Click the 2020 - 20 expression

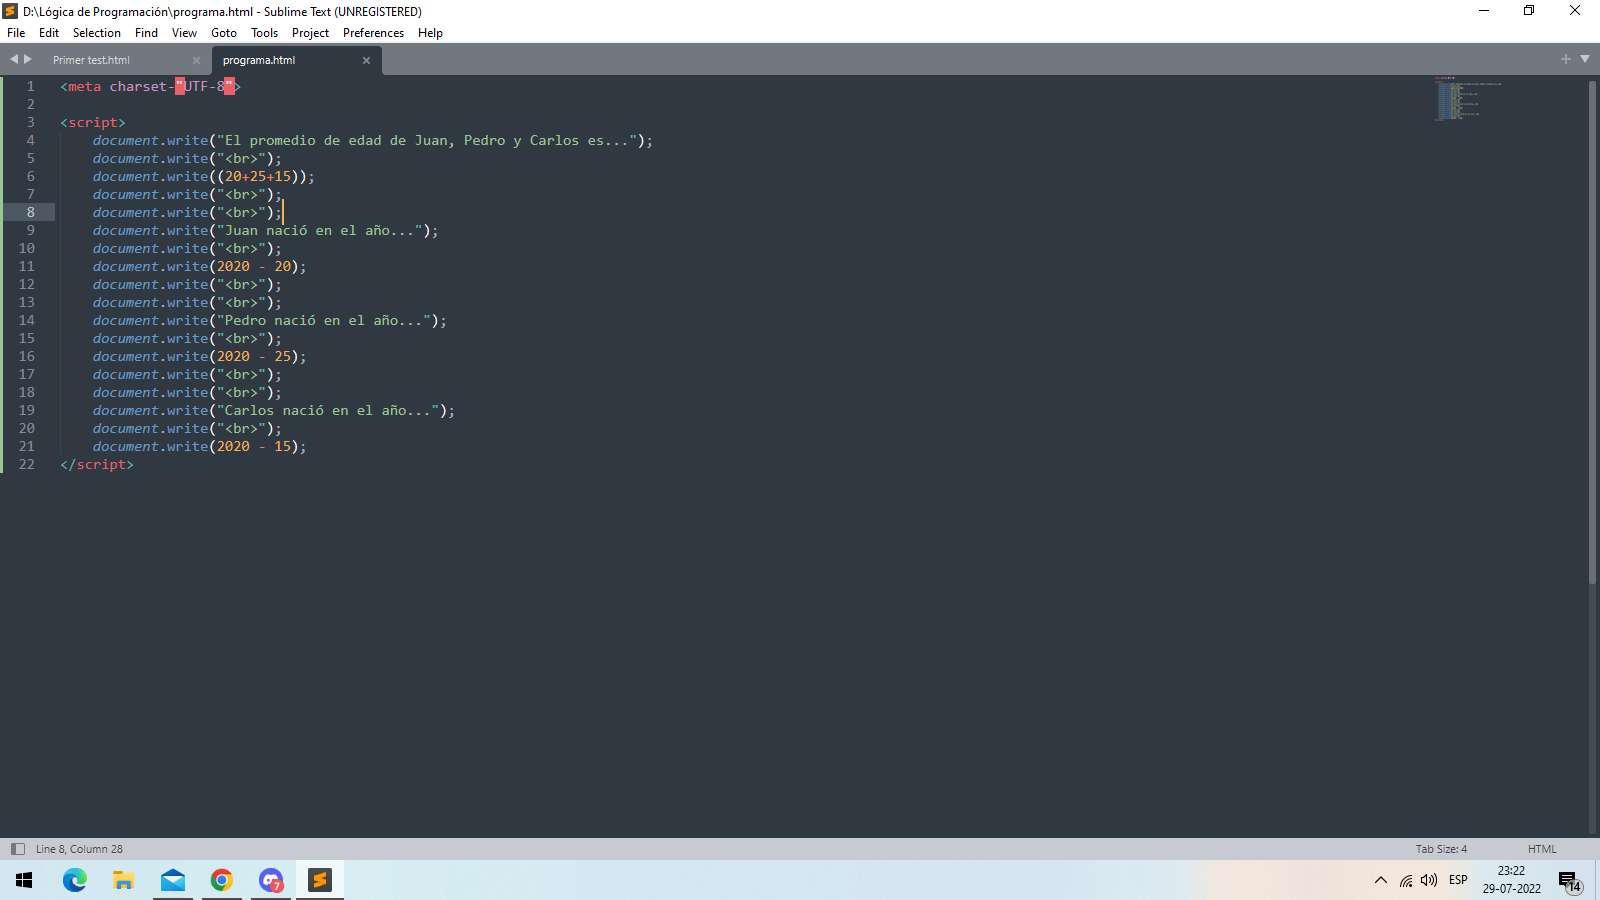coord(254,266)
